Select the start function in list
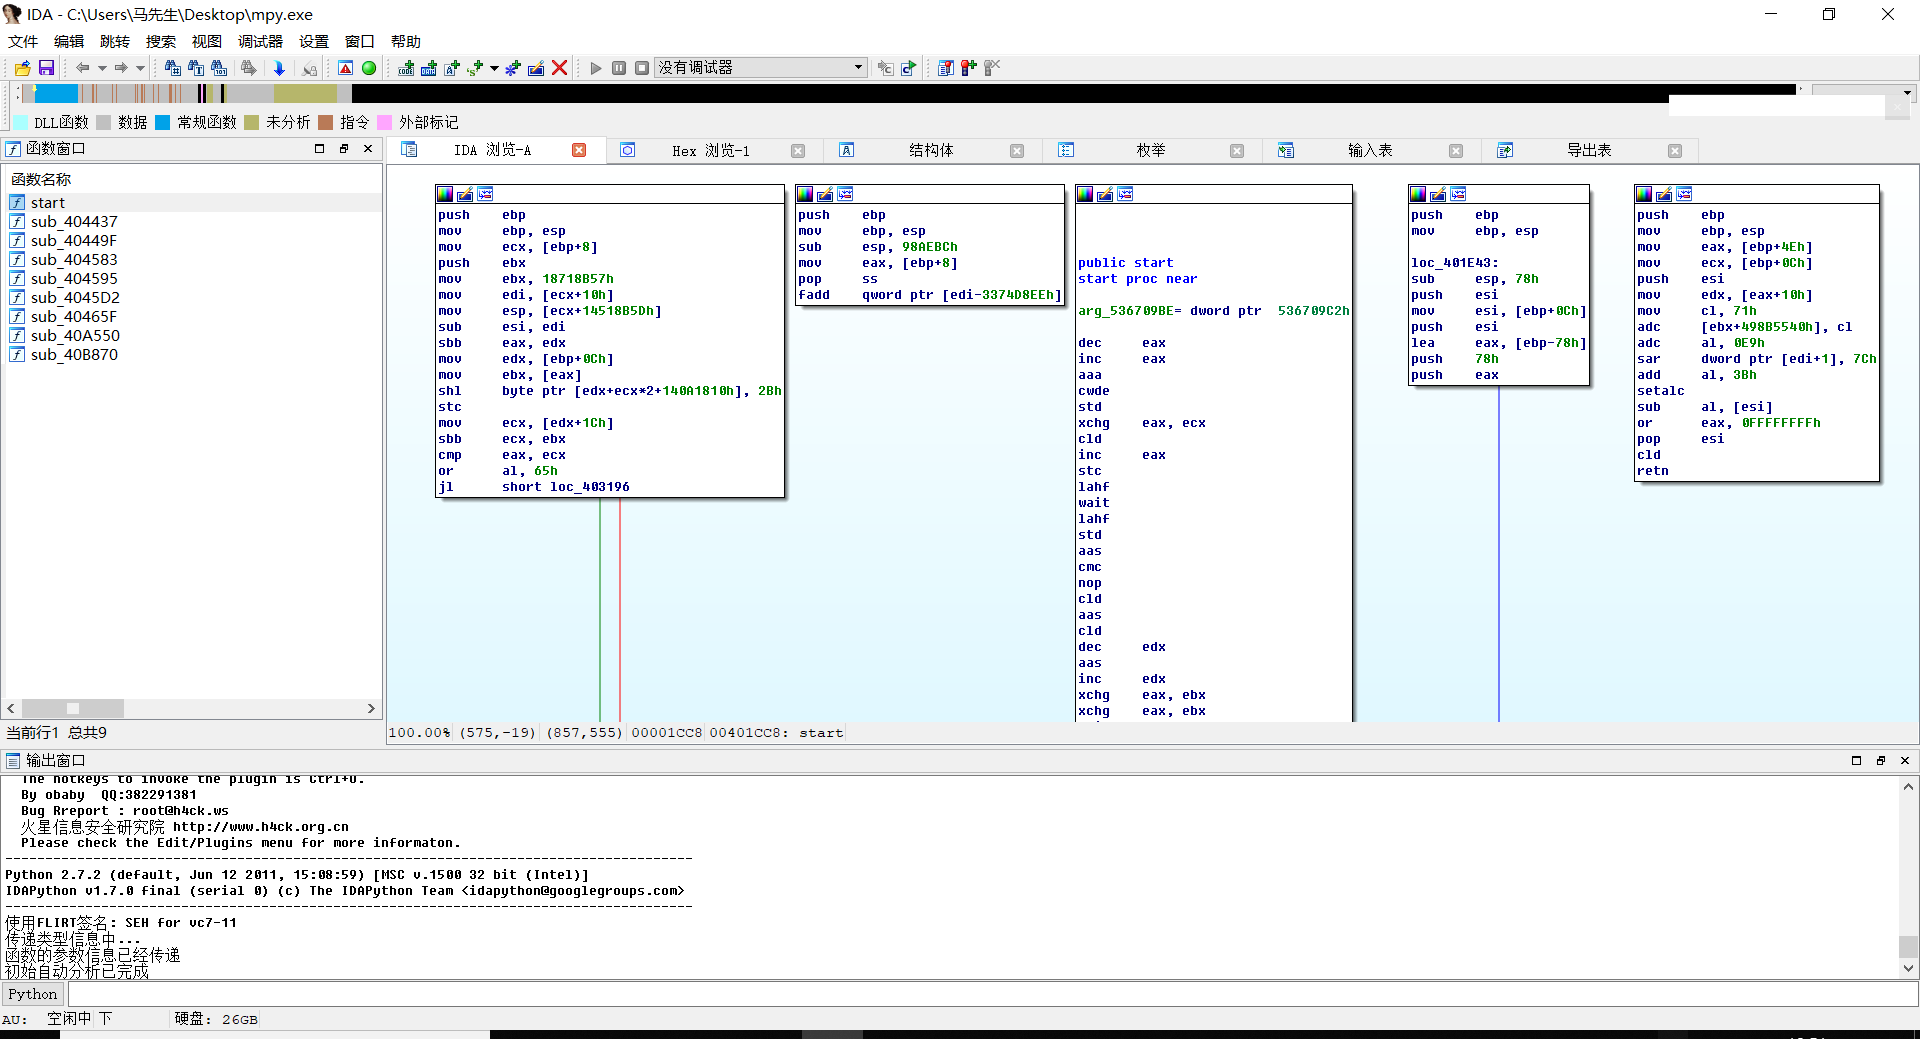1920x1039 pixels. point(192,202)
